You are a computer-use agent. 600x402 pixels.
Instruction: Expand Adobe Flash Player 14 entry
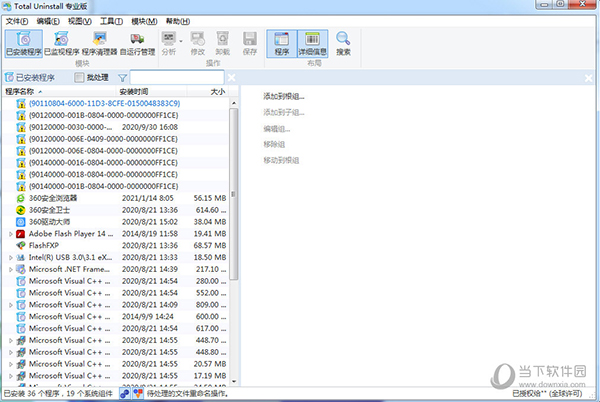[11, 234]
